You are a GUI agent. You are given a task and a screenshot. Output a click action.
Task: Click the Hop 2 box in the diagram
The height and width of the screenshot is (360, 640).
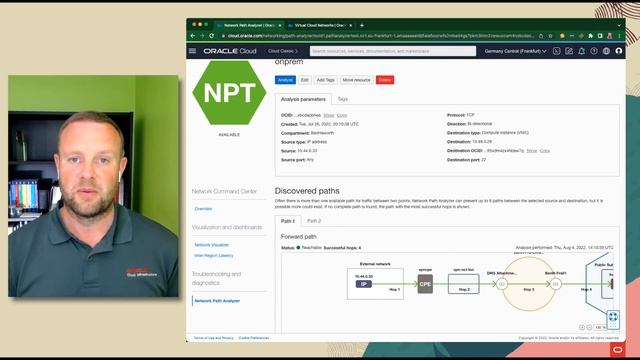pos(464,284)
